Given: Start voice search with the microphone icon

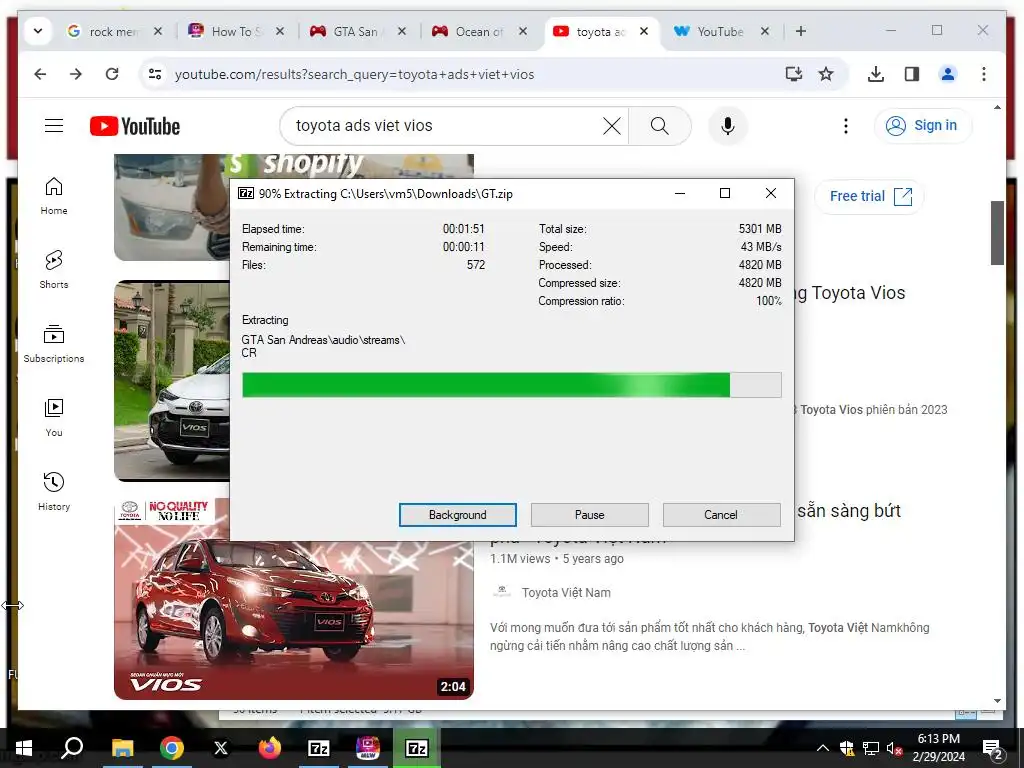Looking at the screenshot, I should coord(728,125).
